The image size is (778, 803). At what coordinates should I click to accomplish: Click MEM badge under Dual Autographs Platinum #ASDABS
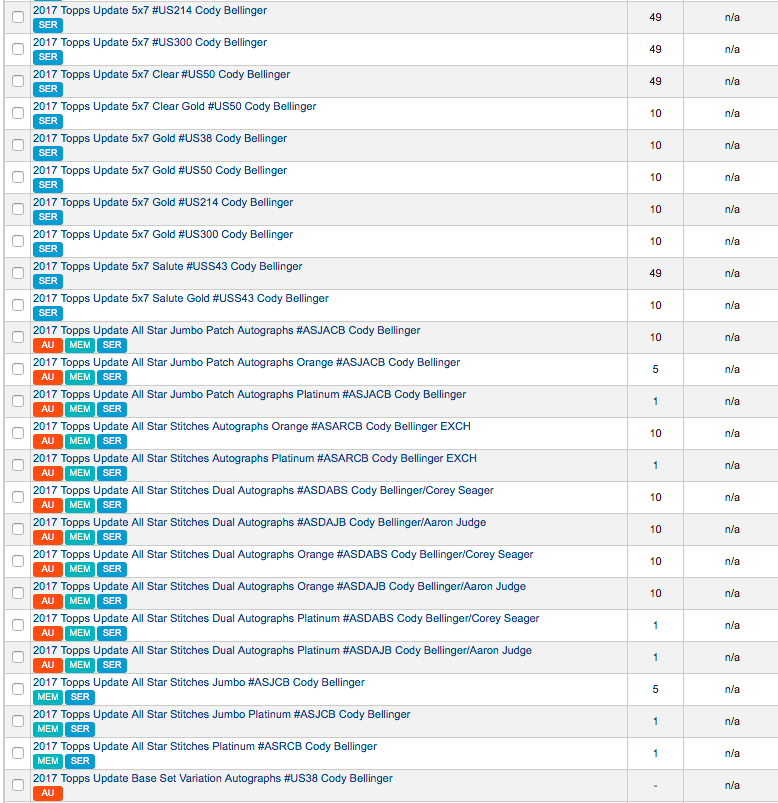tap(80, 633)
